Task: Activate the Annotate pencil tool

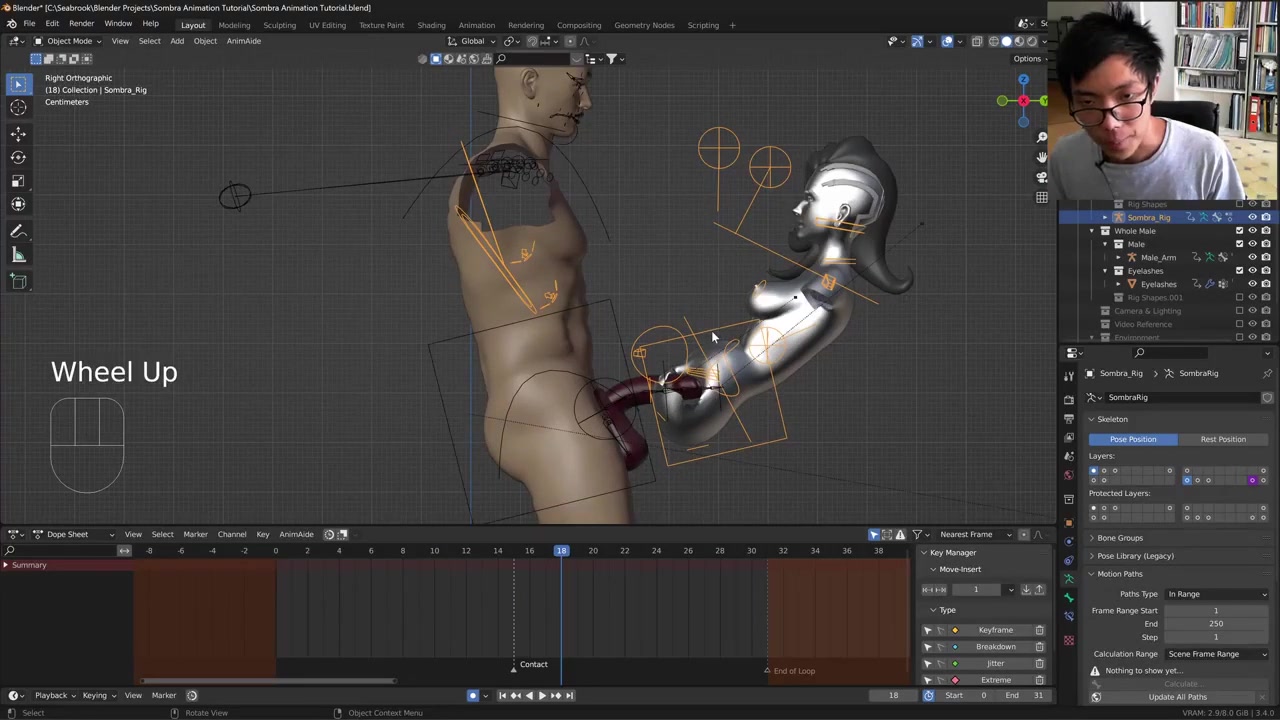Action: tap(18, 231)
